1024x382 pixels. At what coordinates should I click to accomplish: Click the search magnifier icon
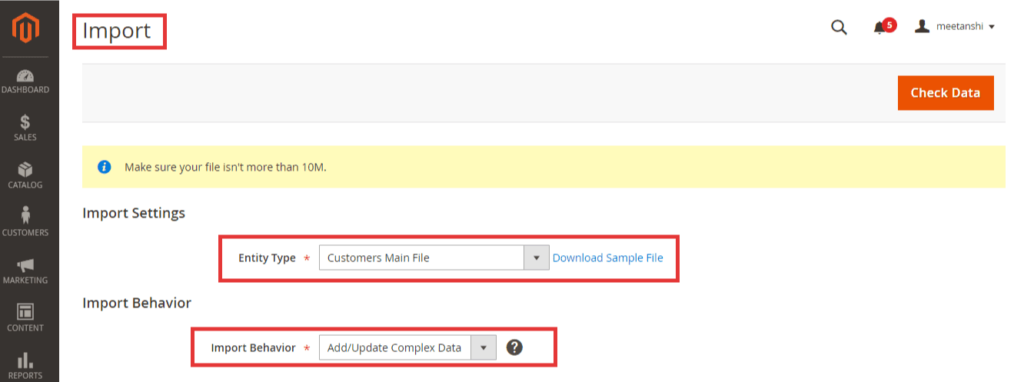(x=839, y=27)
